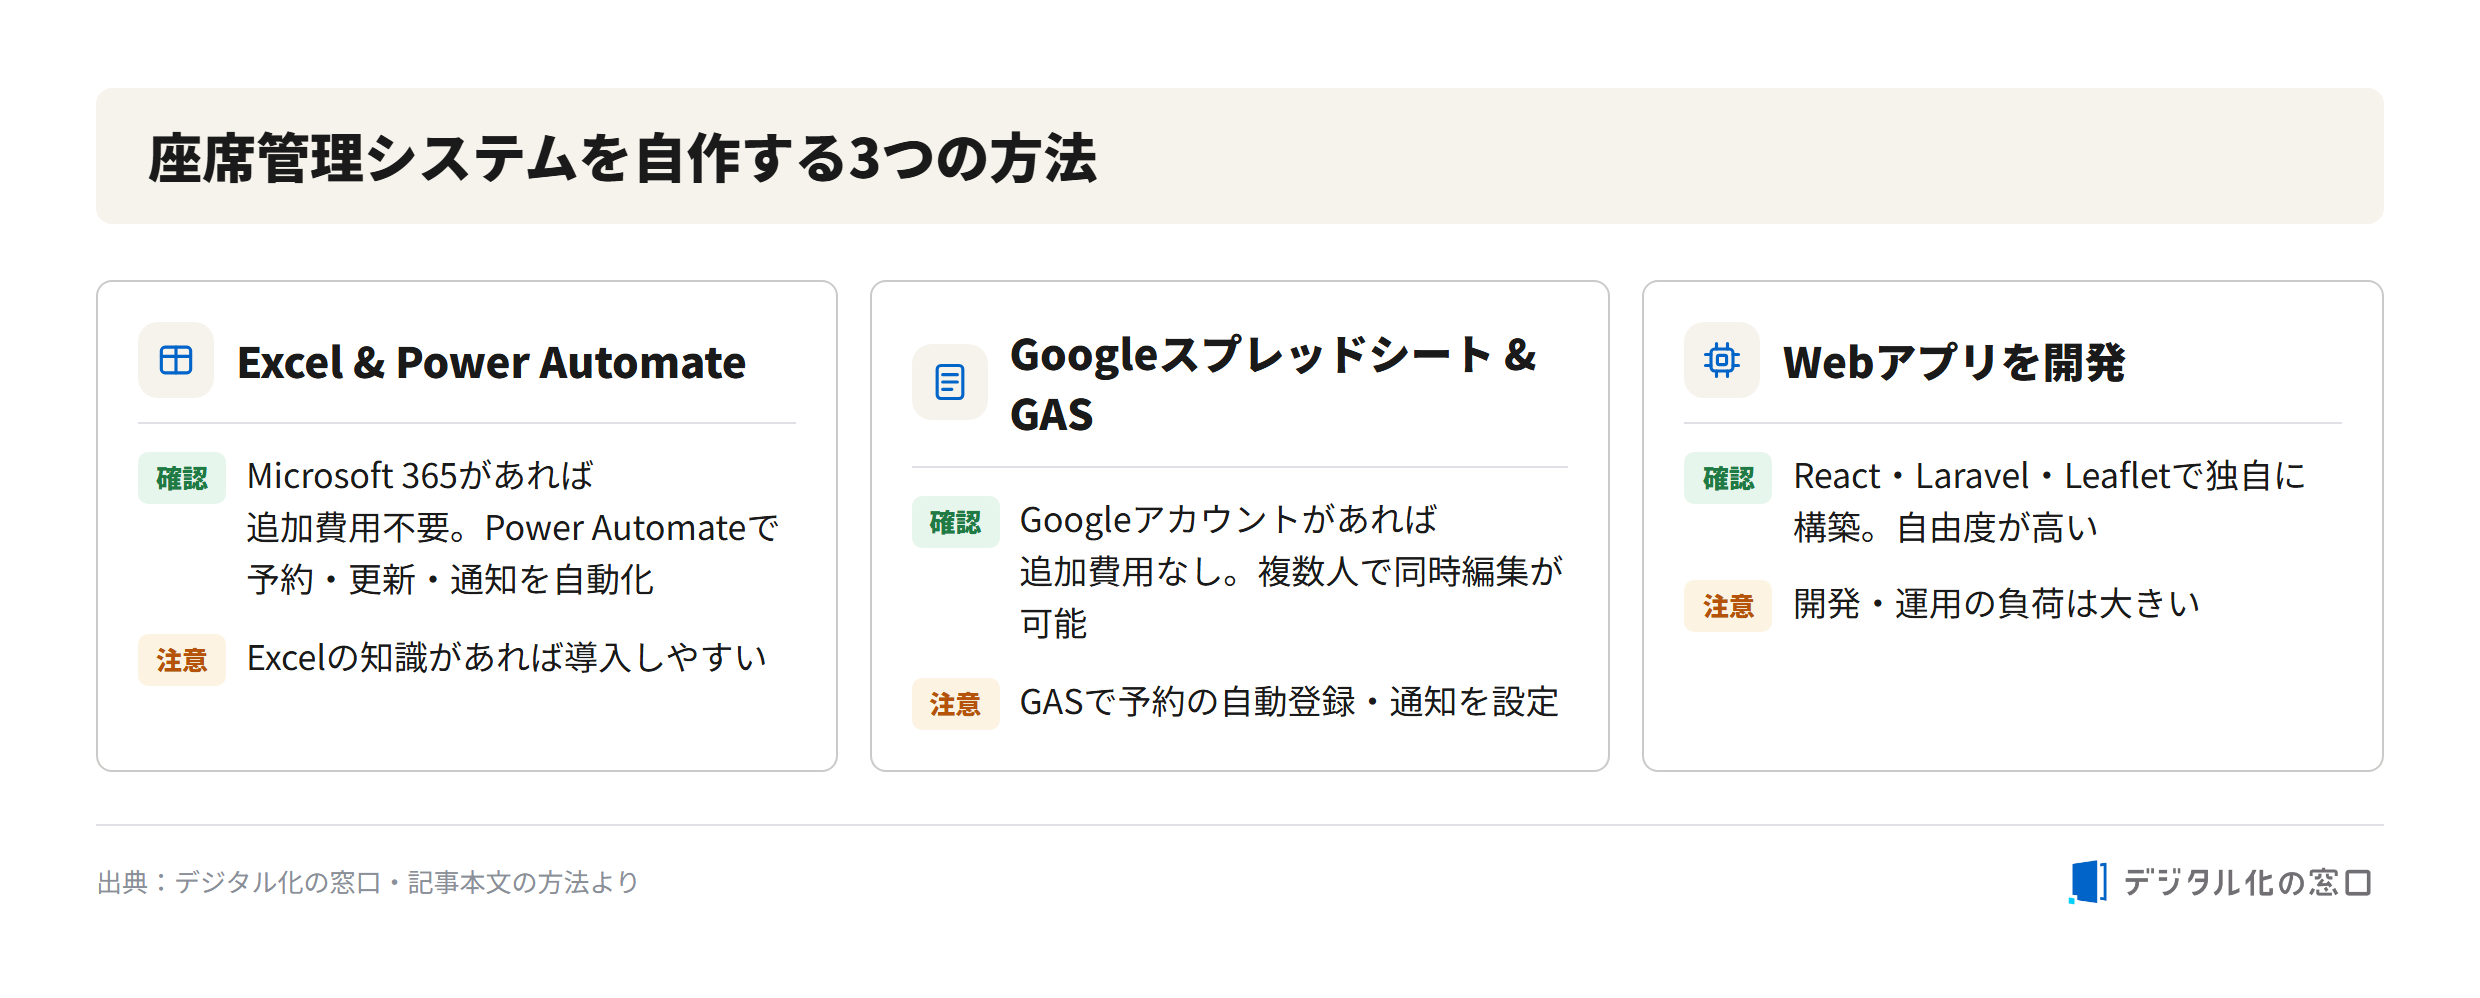
Task: Select the Googleスプレッドシート & GAS heading
Action: (1273, 384)
